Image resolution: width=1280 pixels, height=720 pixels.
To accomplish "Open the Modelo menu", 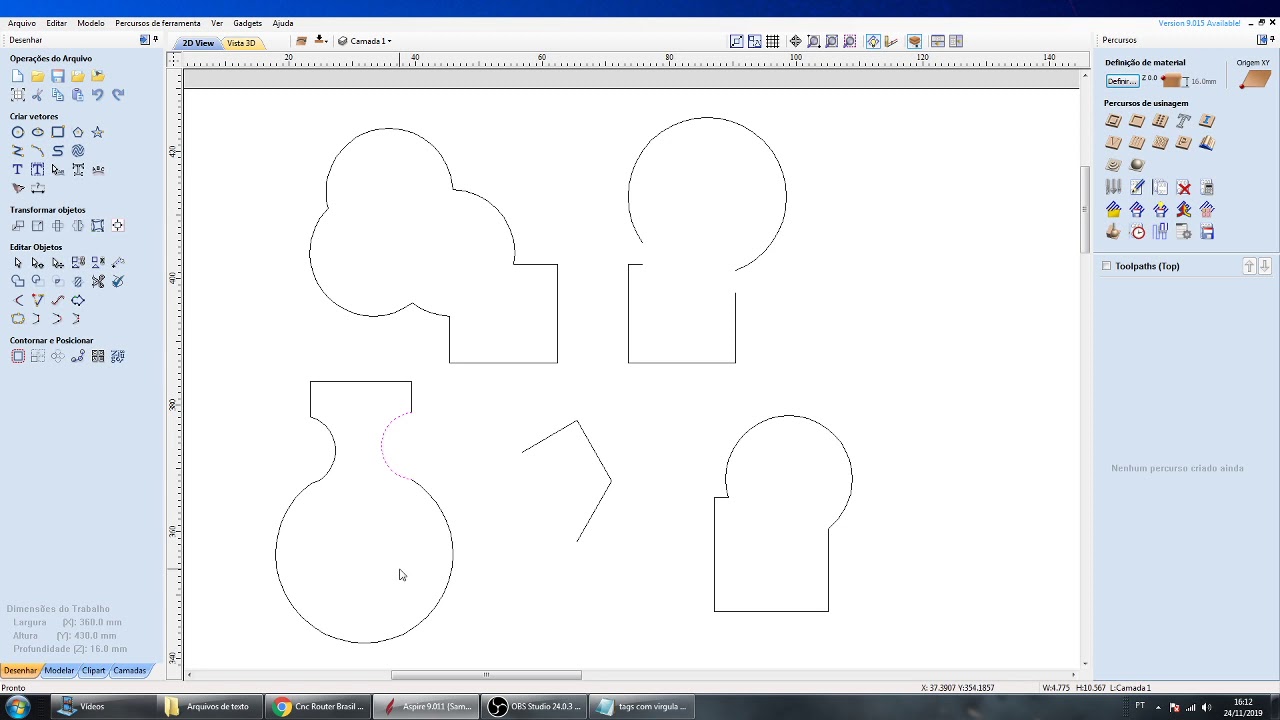I will pos(91,23).
